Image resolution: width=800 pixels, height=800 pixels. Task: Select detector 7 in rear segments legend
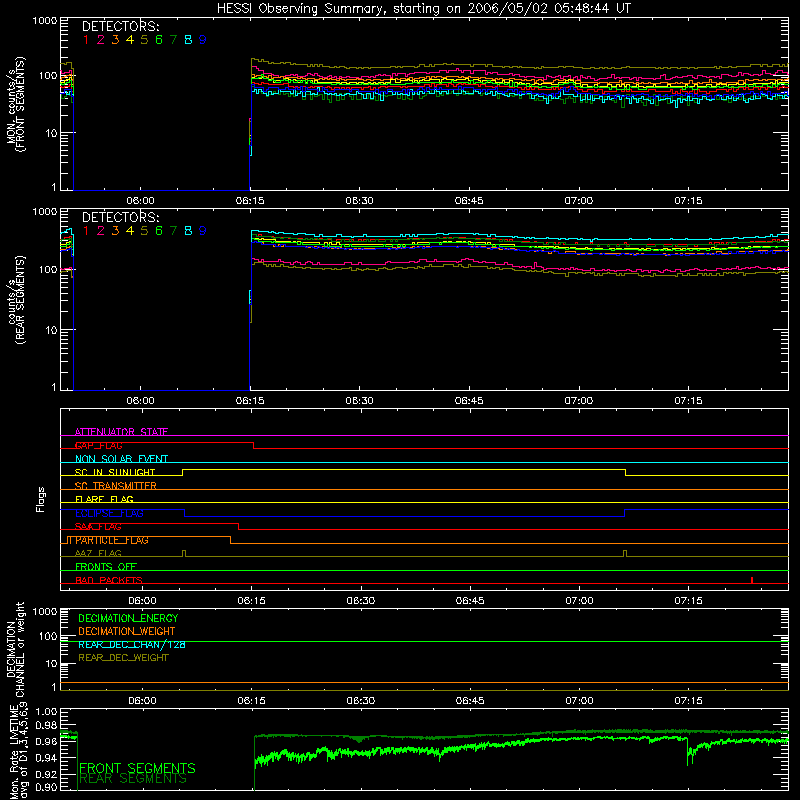coord(173,231)
